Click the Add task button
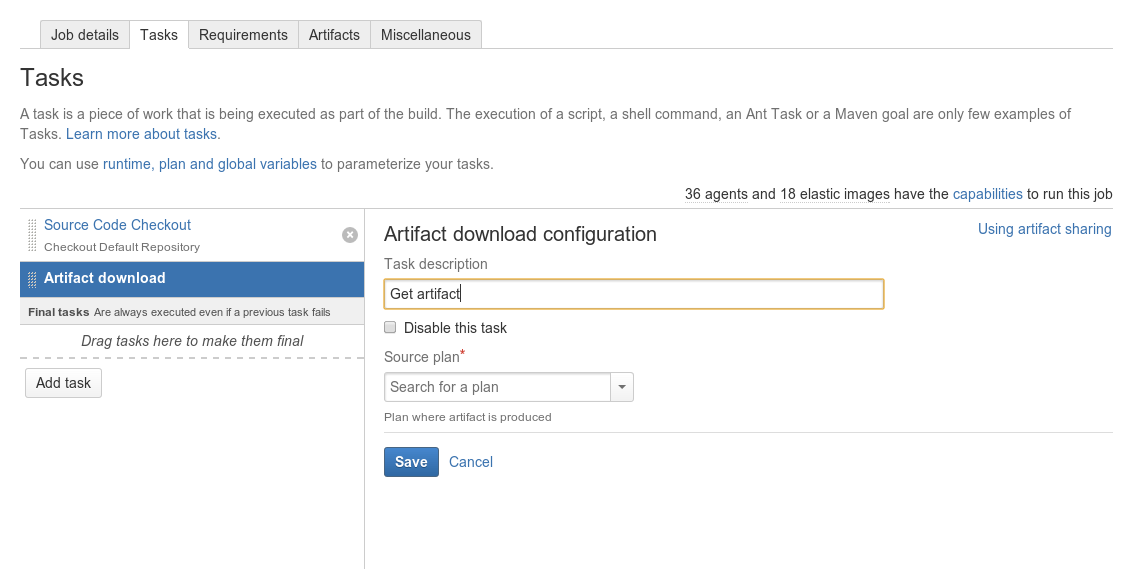The image size is (1131, 574). [63, 383]
